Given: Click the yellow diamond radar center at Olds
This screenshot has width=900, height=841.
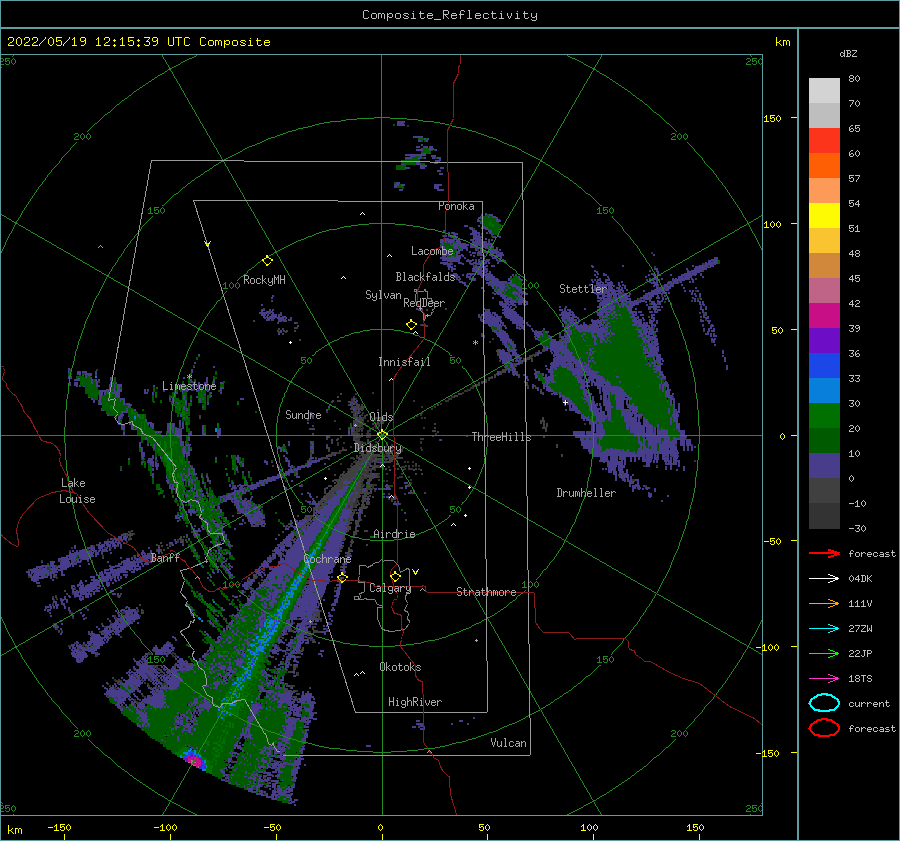Looking at the screenshot, I should (382, 435).
